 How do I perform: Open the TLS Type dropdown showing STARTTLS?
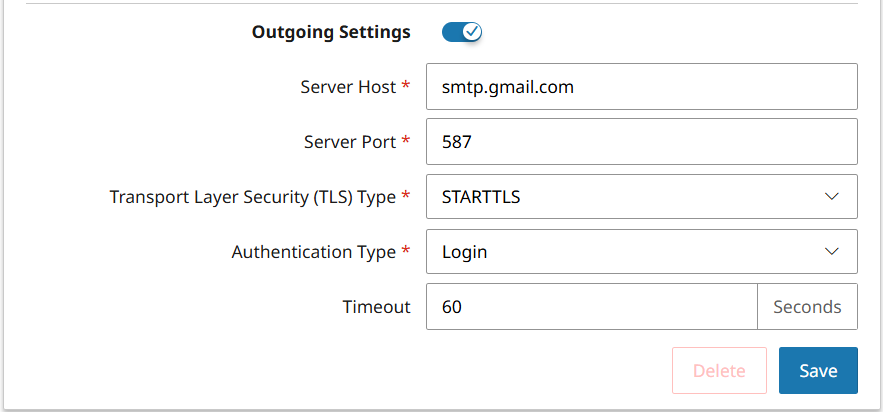click(641, 196)
